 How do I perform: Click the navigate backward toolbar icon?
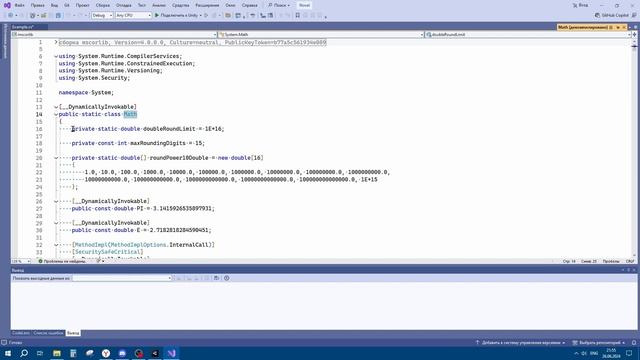point(11,15)
